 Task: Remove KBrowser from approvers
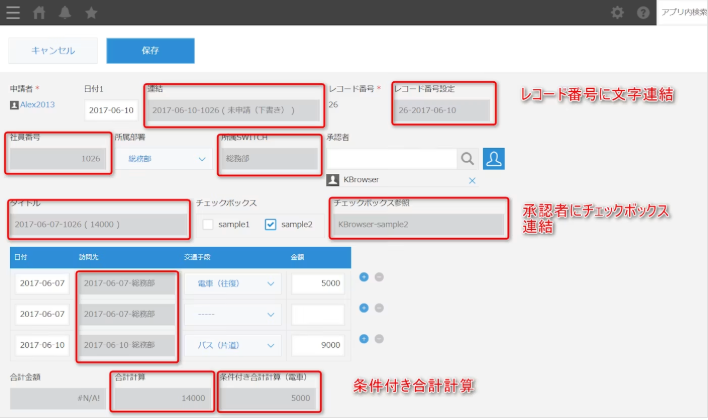(x=472, y=180)
